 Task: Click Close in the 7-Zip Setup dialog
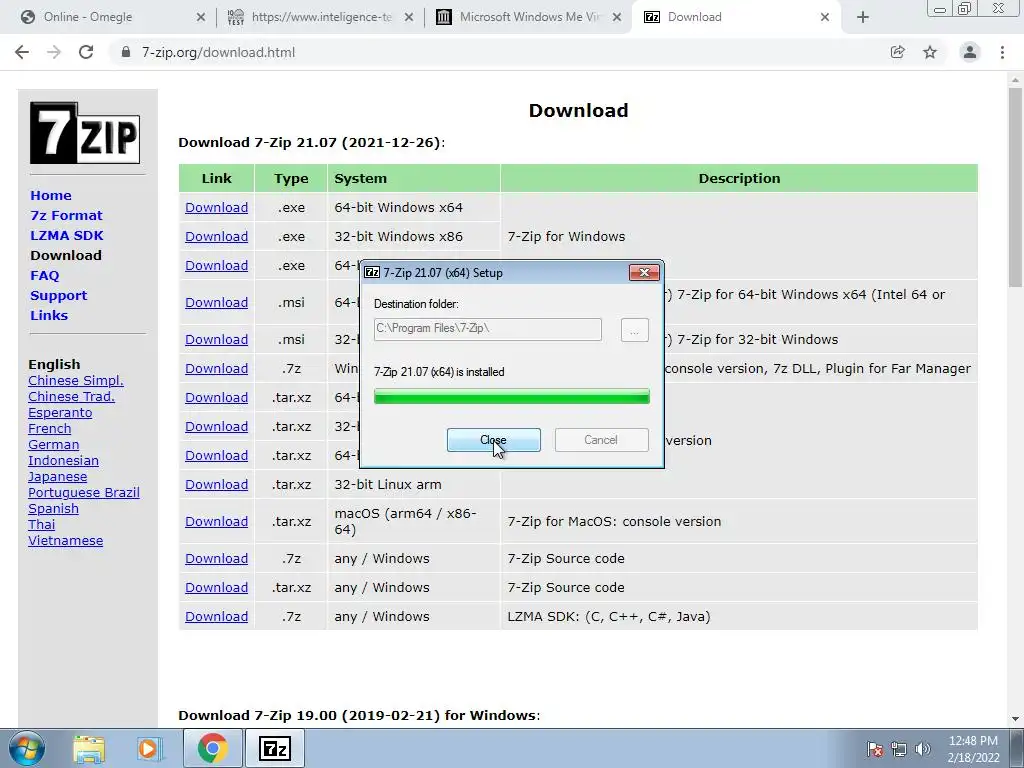[x=494, y=440]
